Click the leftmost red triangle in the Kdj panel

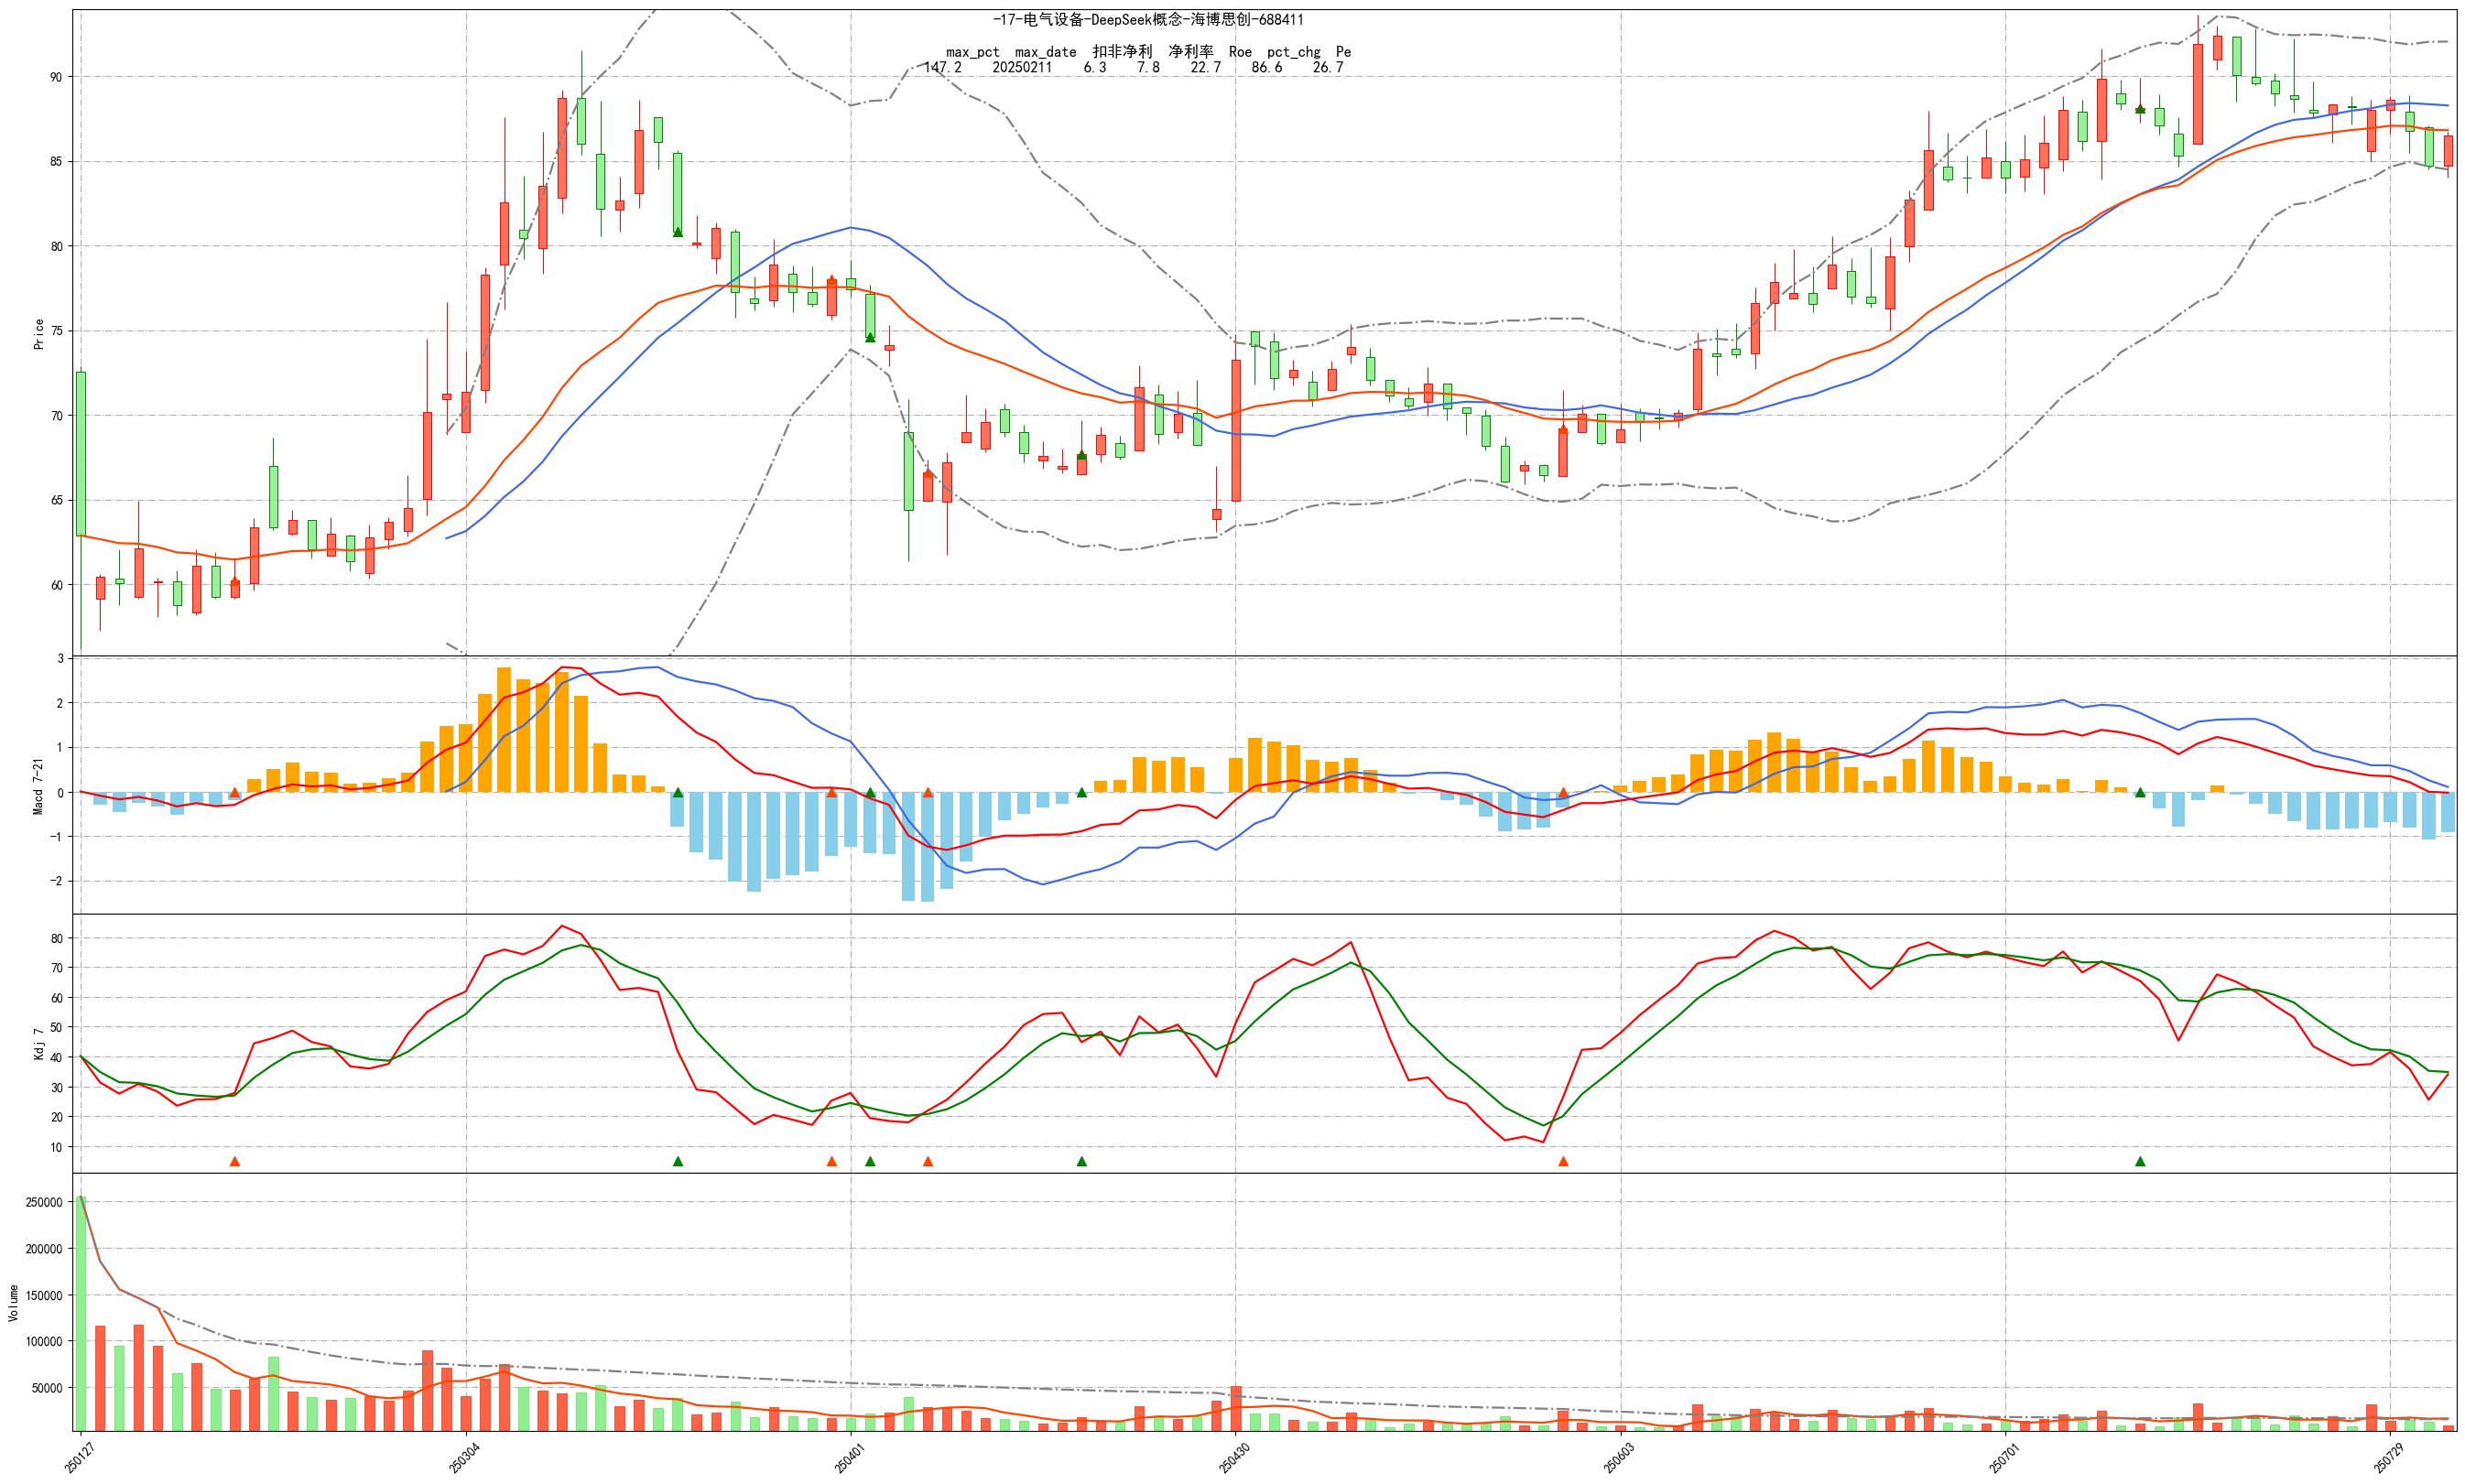point(235,1161)
